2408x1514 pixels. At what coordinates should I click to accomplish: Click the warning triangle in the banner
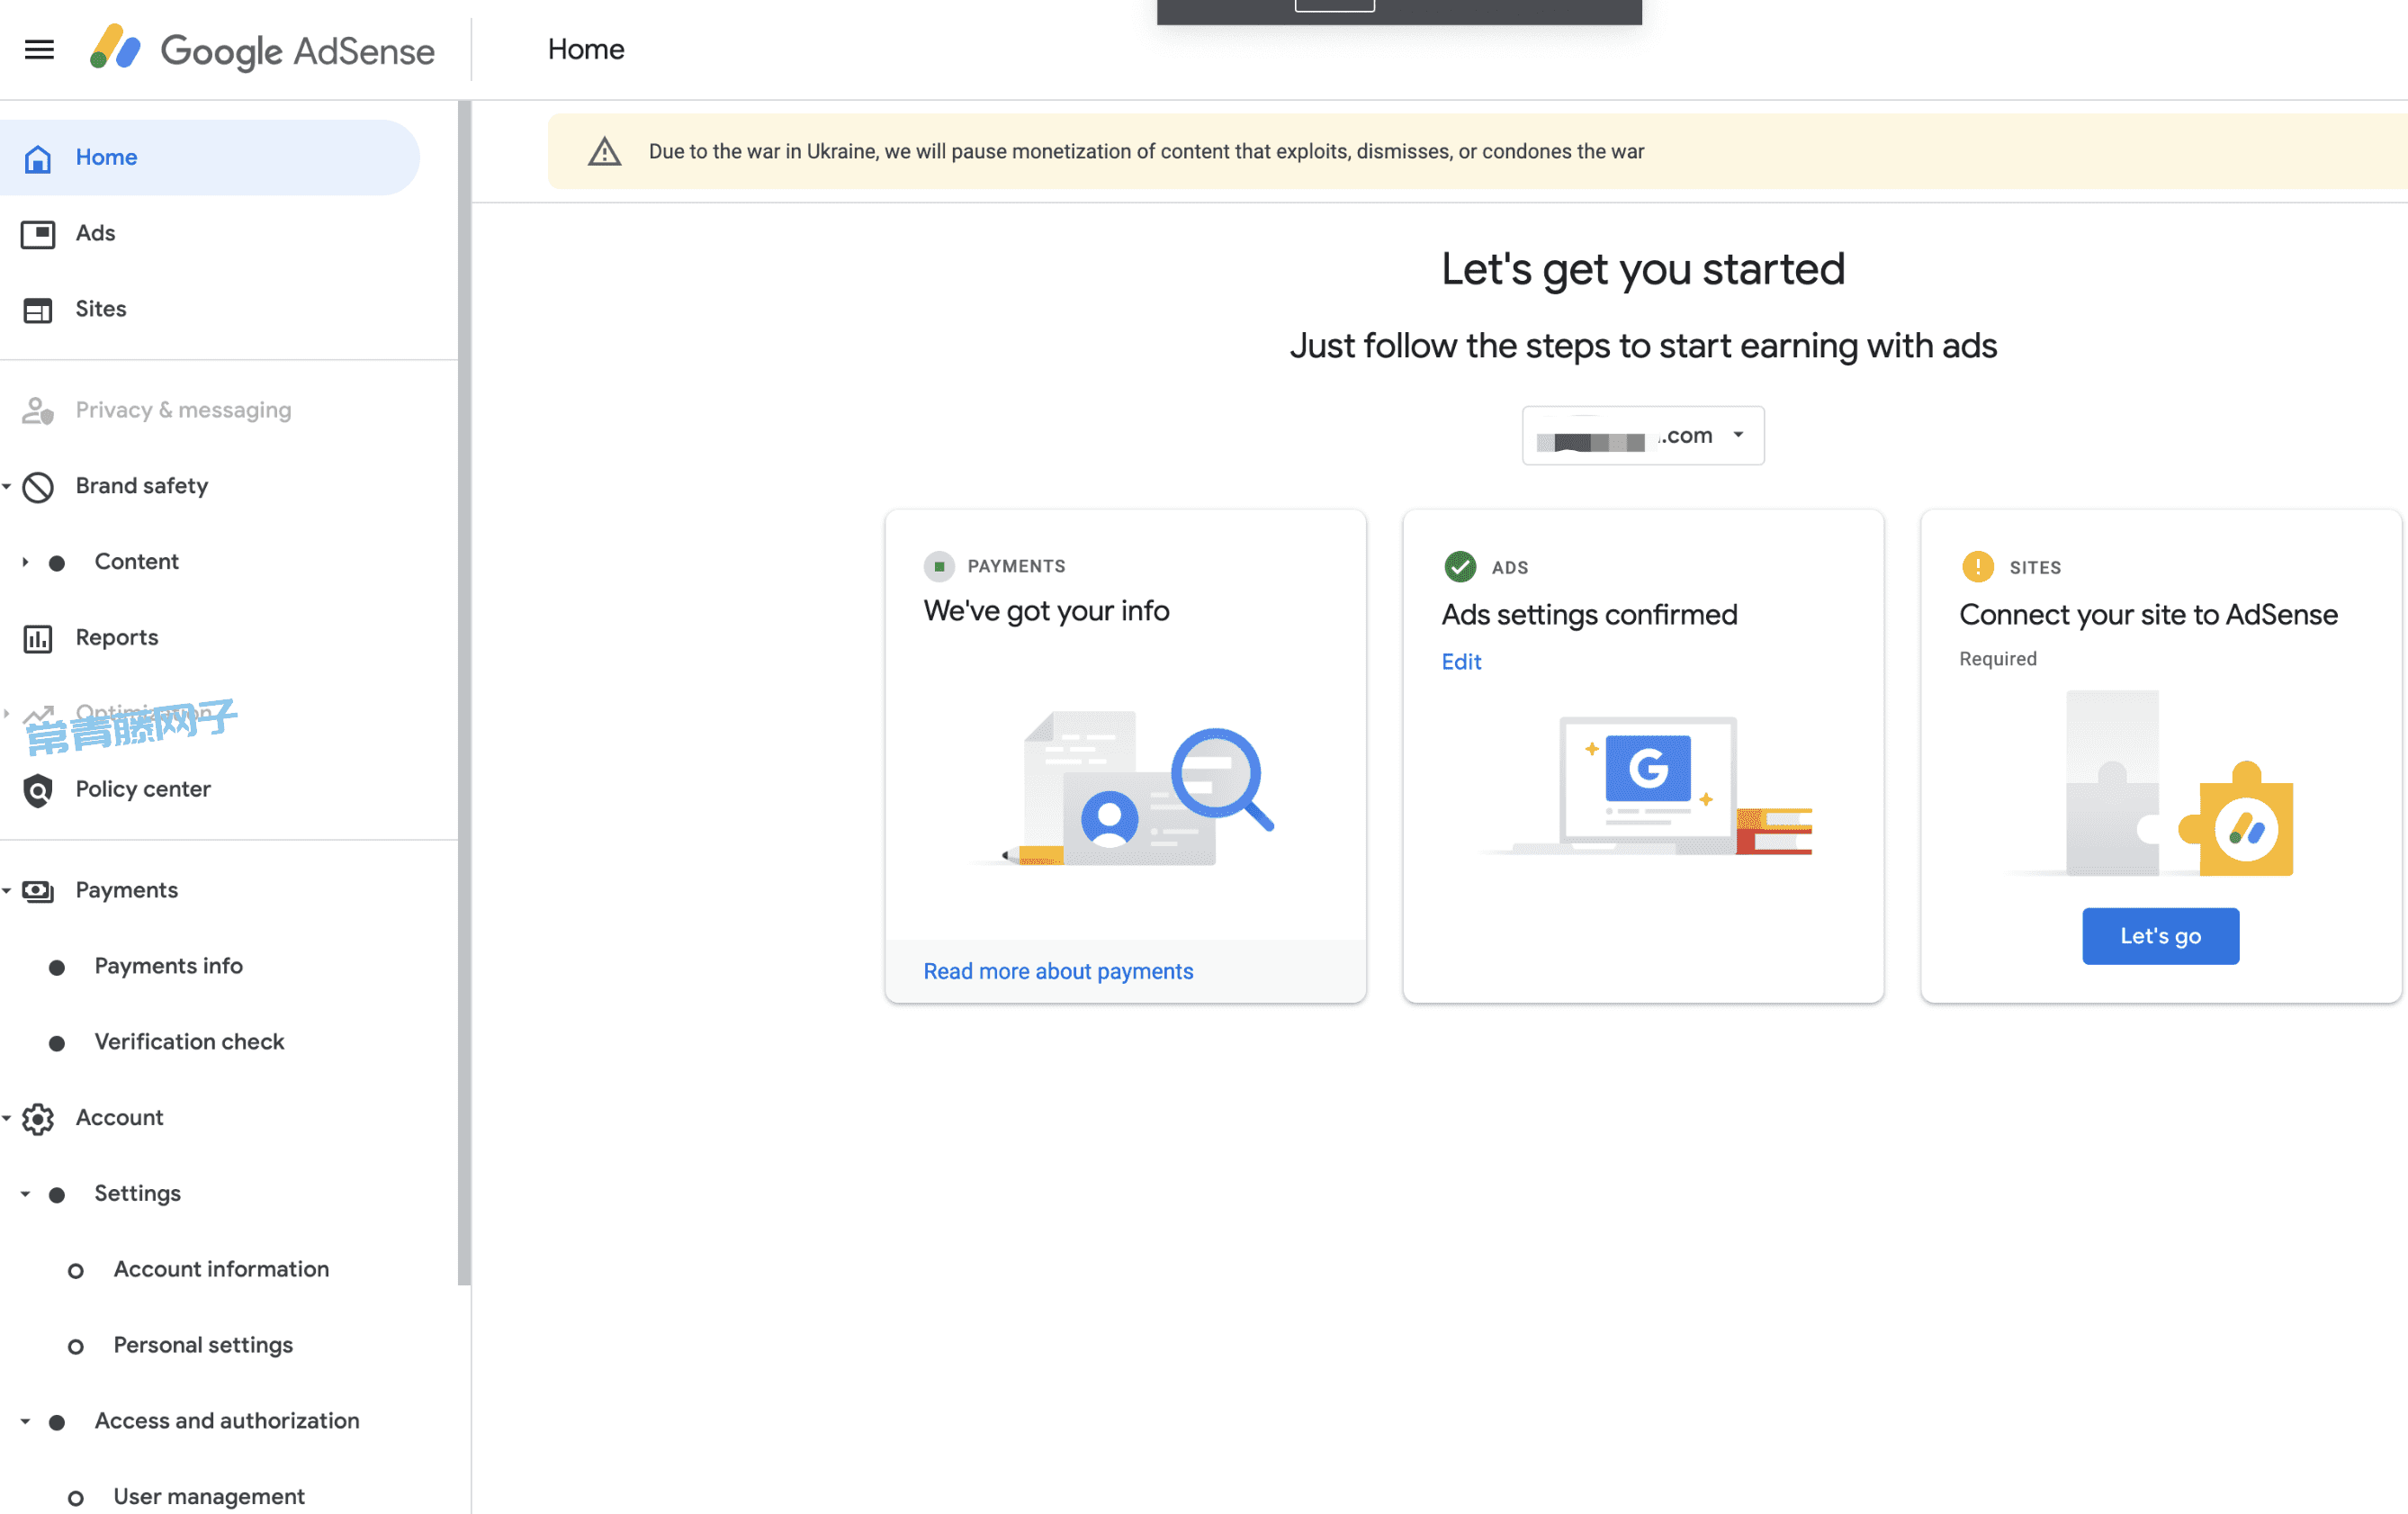point(604,152)
